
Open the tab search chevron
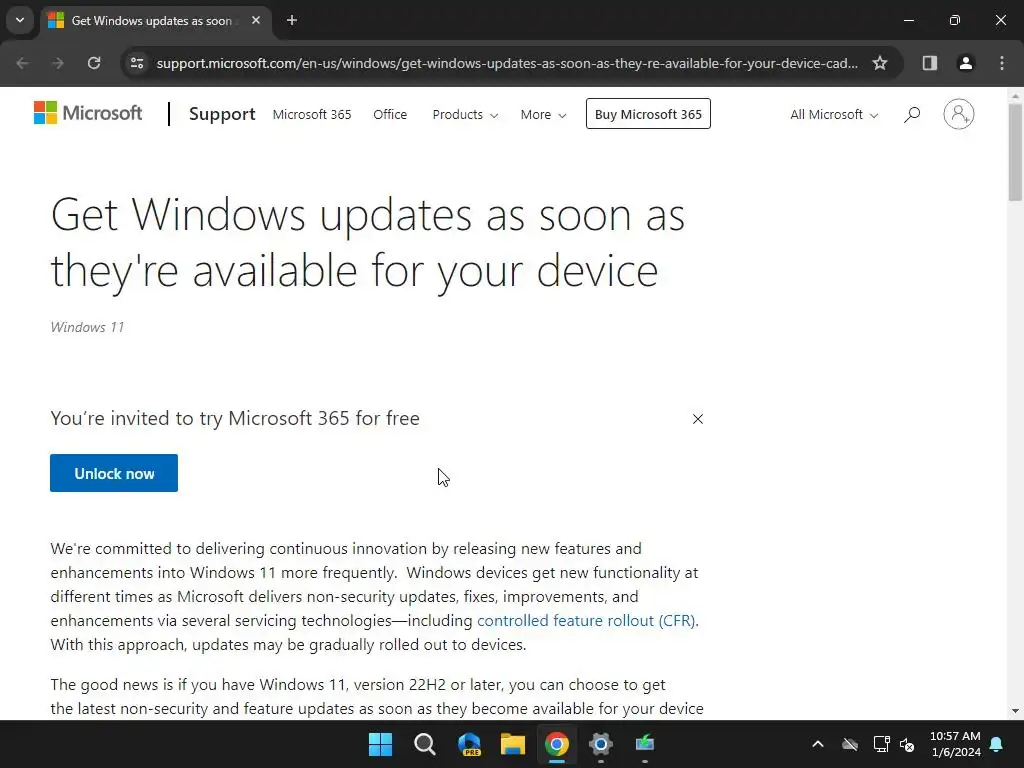[x=20, y=20]
